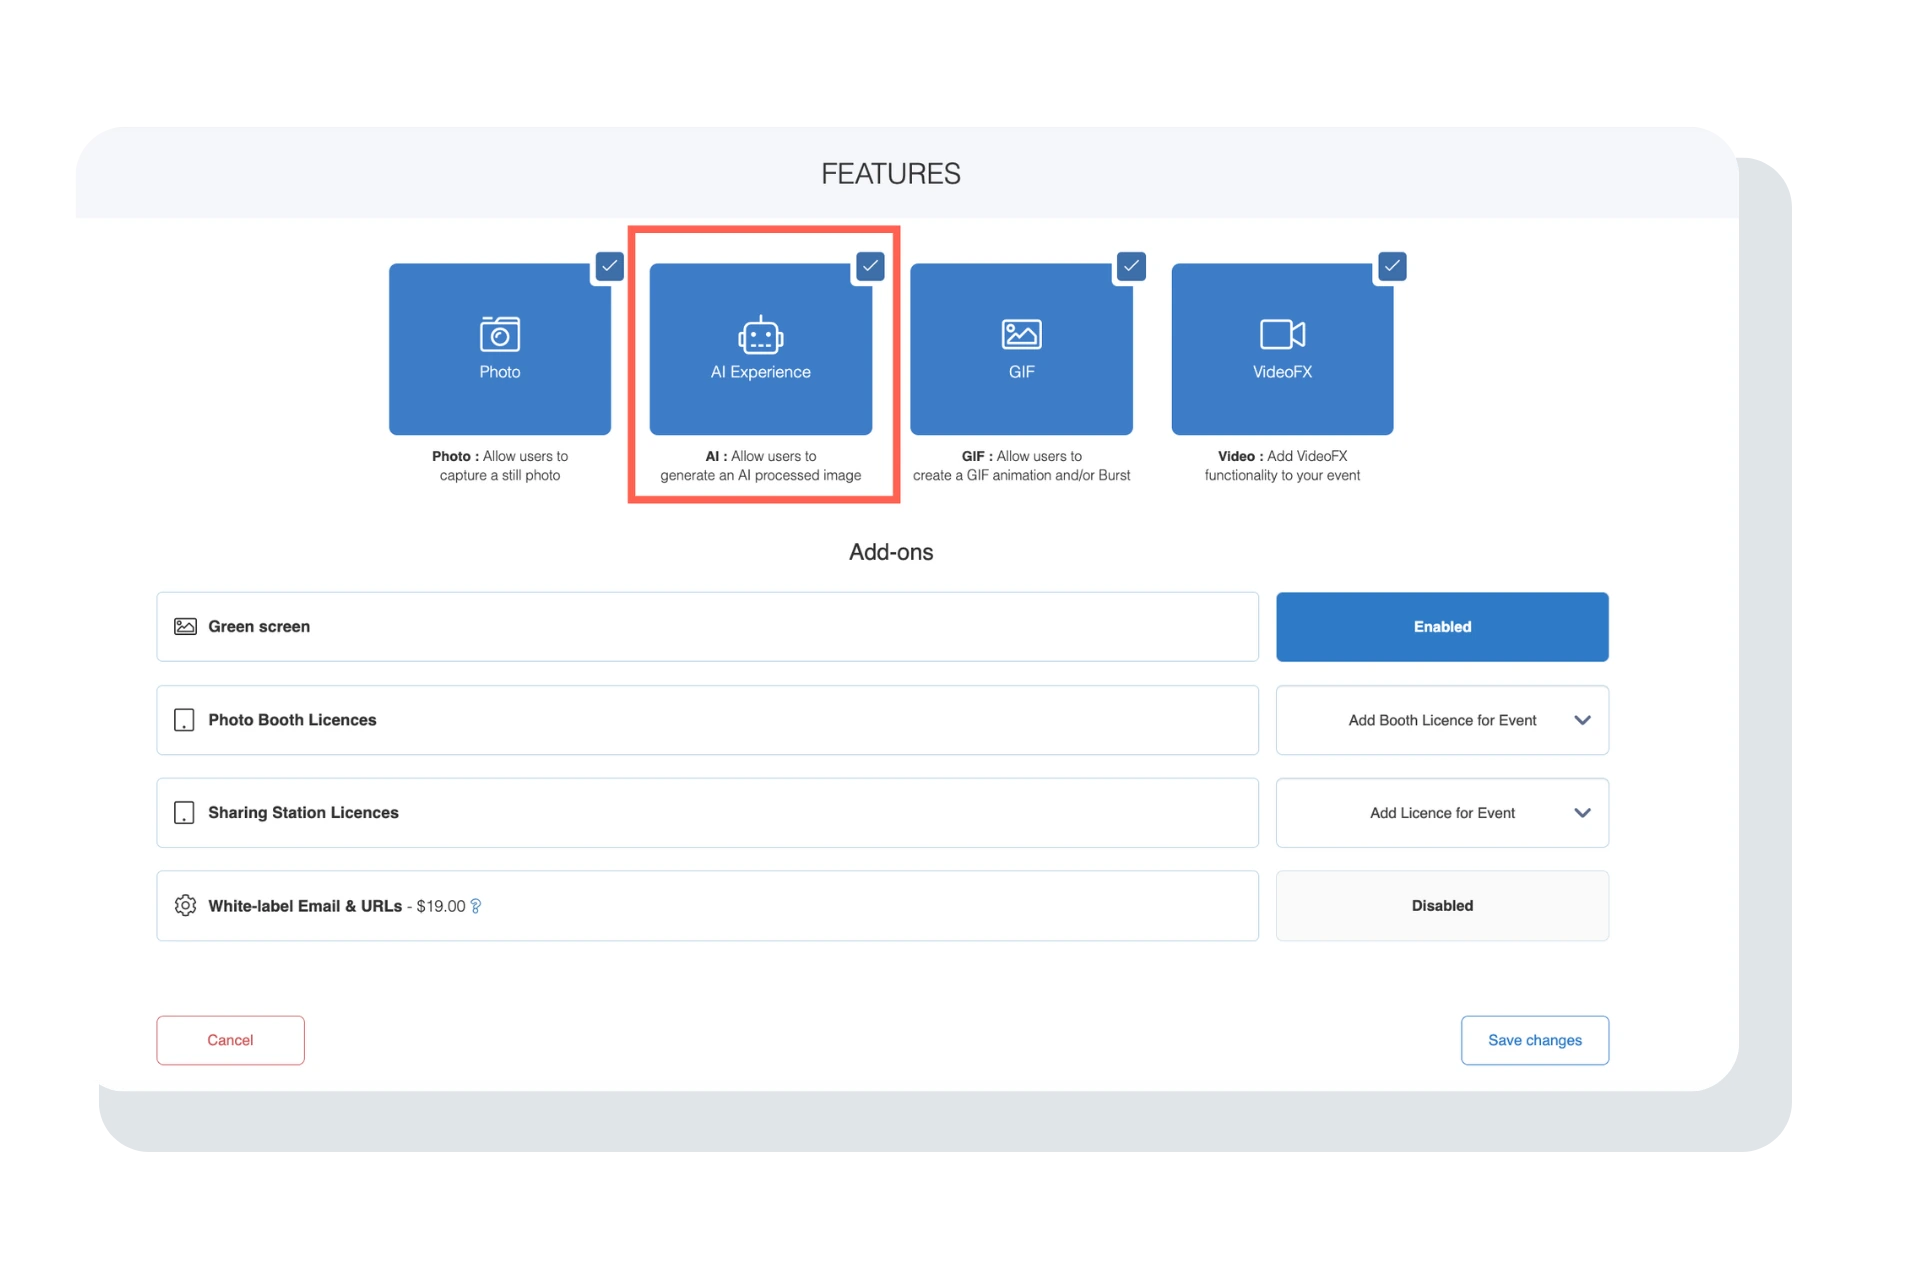The width and height of the screenshot is (1920, 1280).
Task: Uncheck the VideoFX feature checkbox
Action: point(1392,266)
